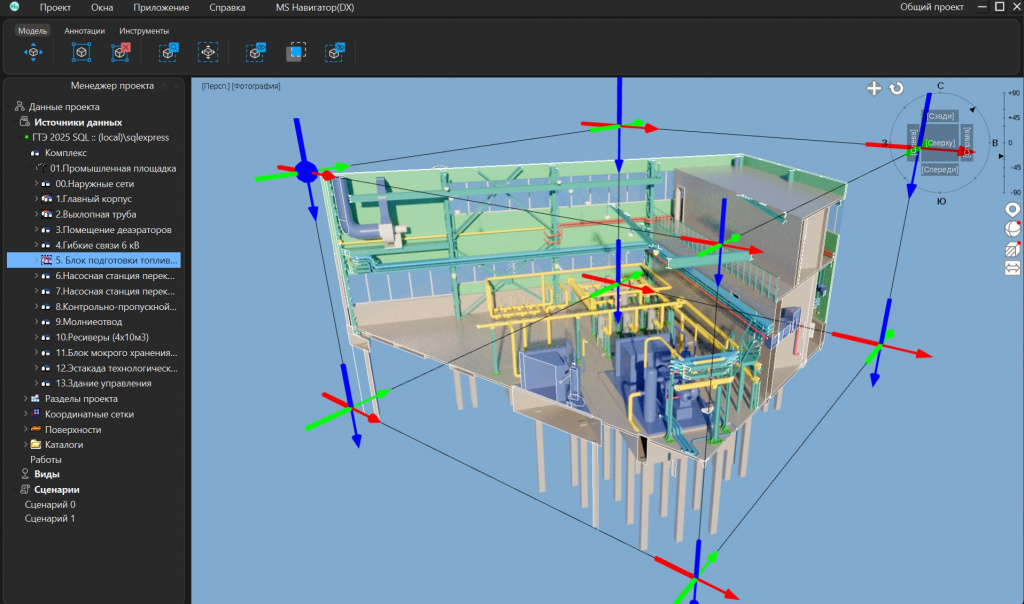Click the section cube icon on right edge
The image size is (1024, 604).
(x=1012, y=249)
